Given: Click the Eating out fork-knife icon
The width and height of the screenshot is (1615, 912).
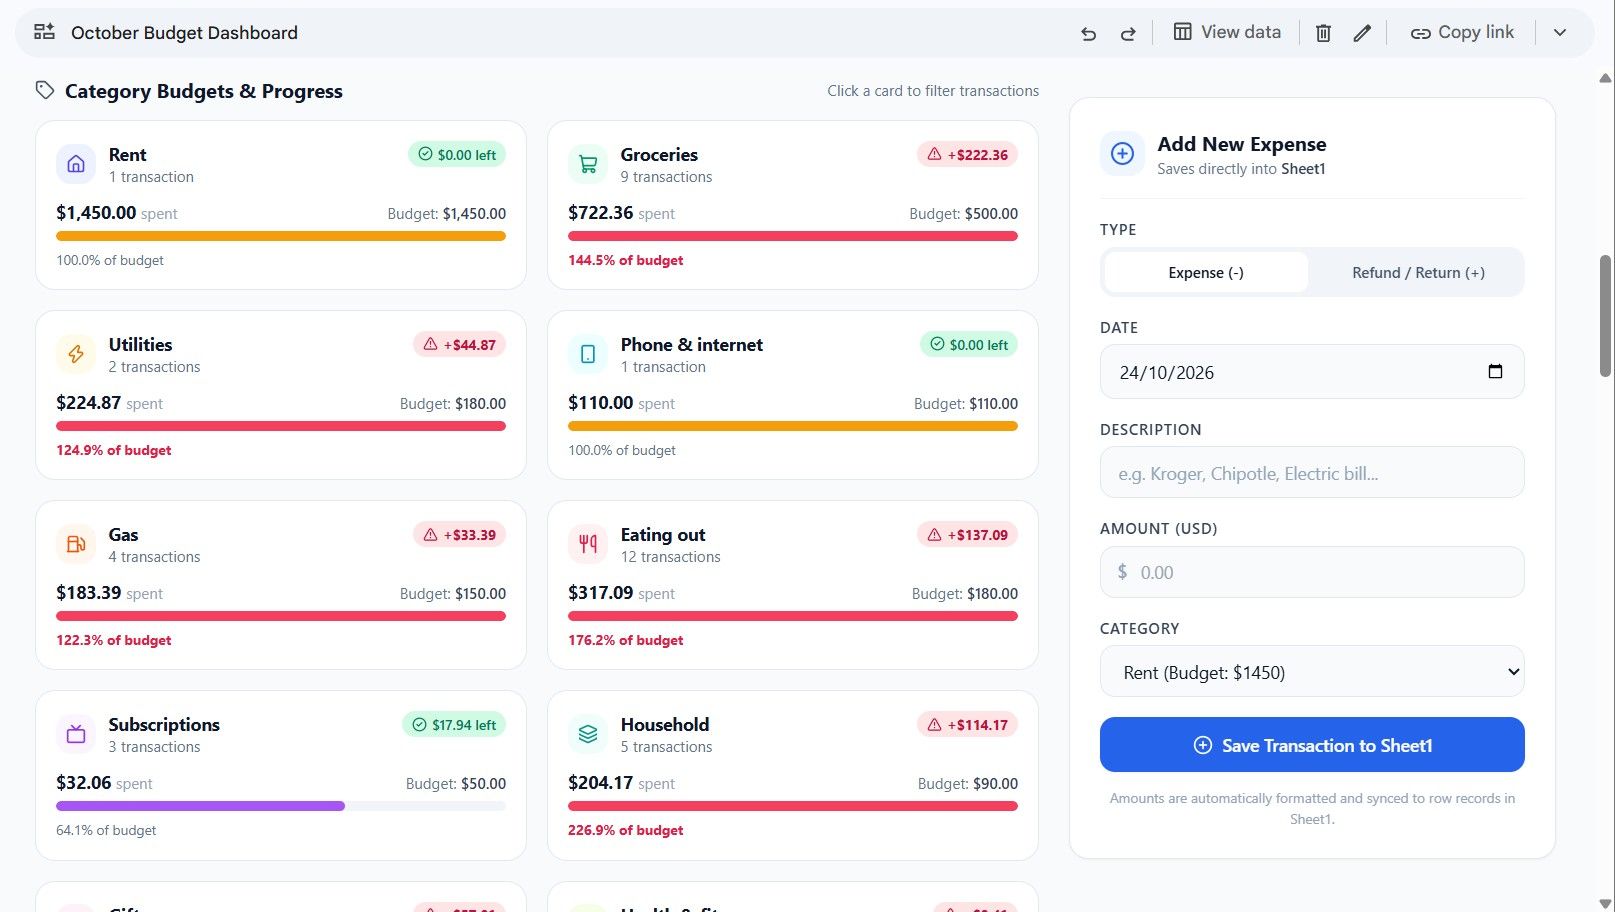Looking at the screenshot, I should pyautogui.click(x=588, y=544).
